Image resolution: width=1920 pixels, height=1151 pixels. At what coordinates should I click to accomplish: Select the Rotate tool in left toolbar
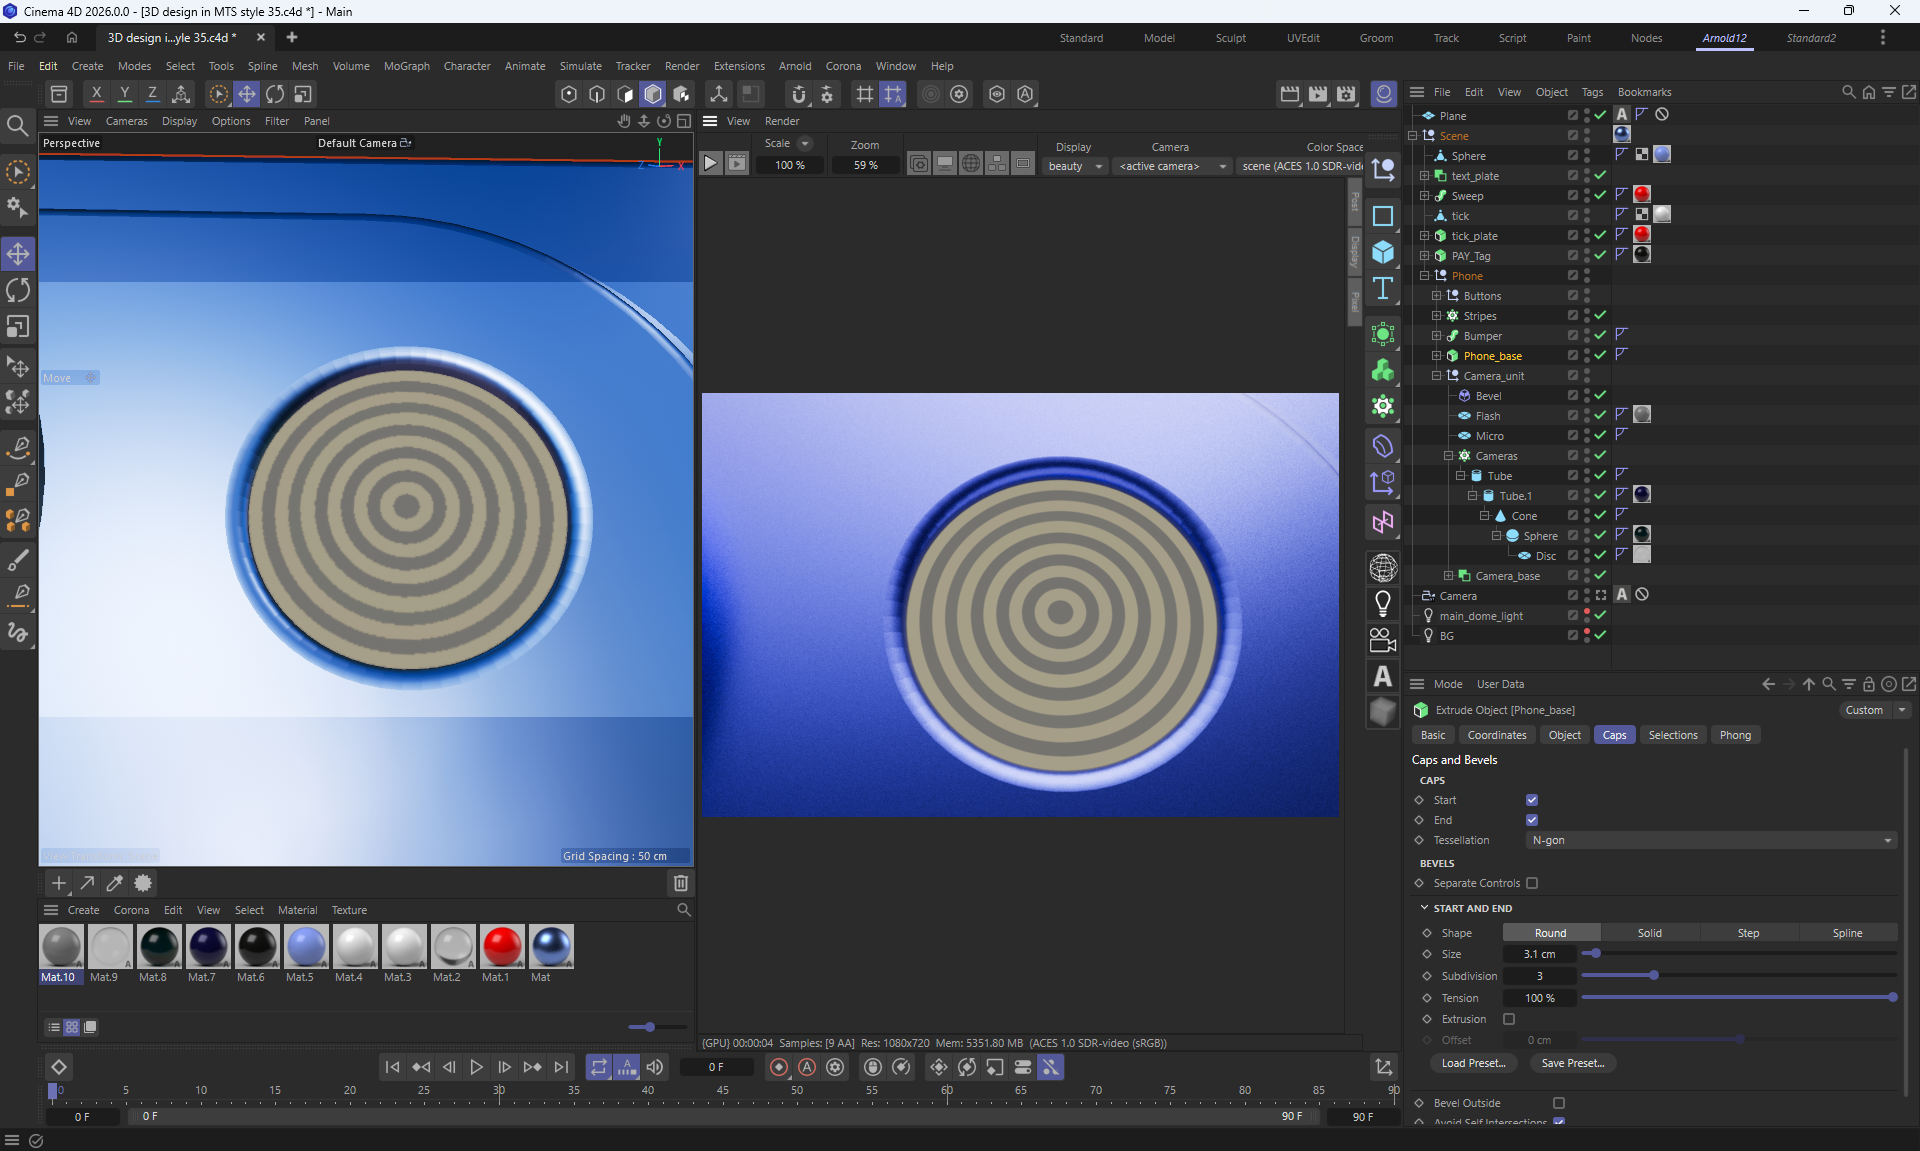tap(18, 291)
